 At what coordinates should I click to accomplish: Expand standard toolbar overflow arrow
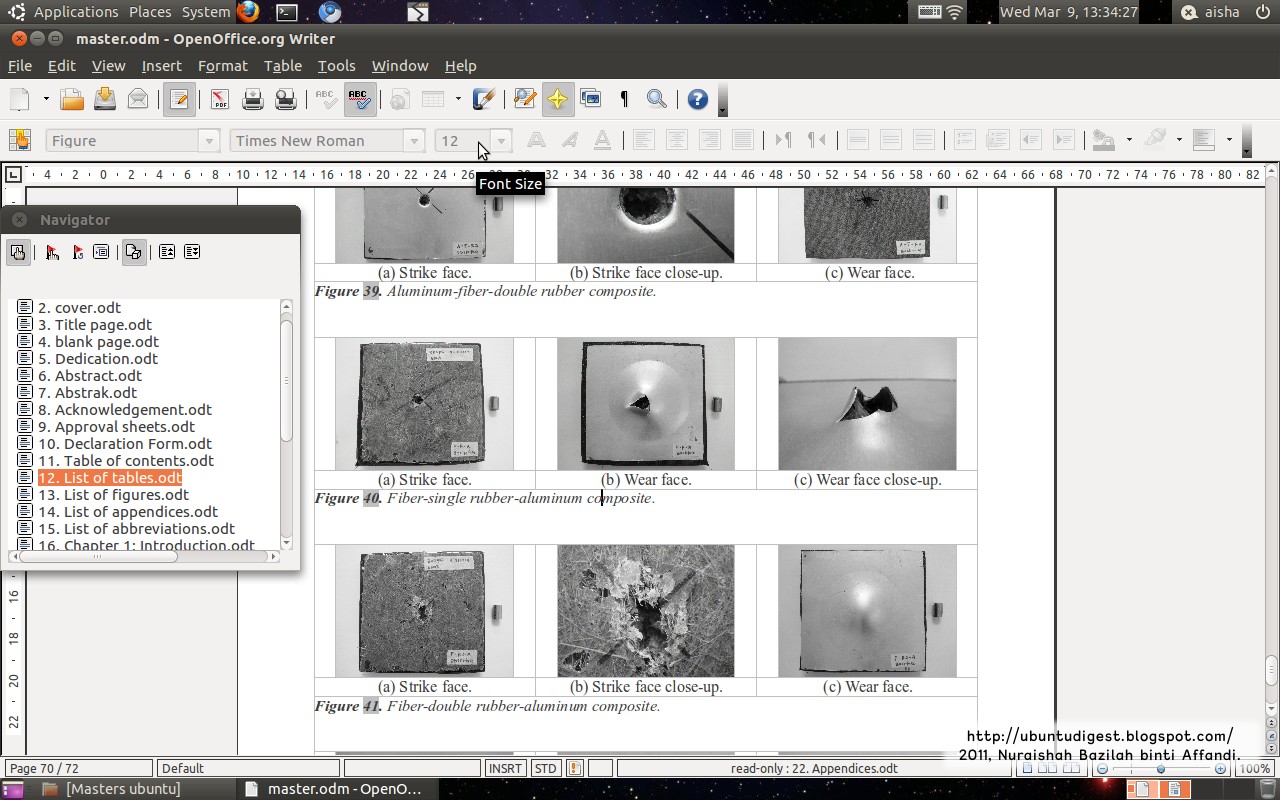[x=723, y=100]
